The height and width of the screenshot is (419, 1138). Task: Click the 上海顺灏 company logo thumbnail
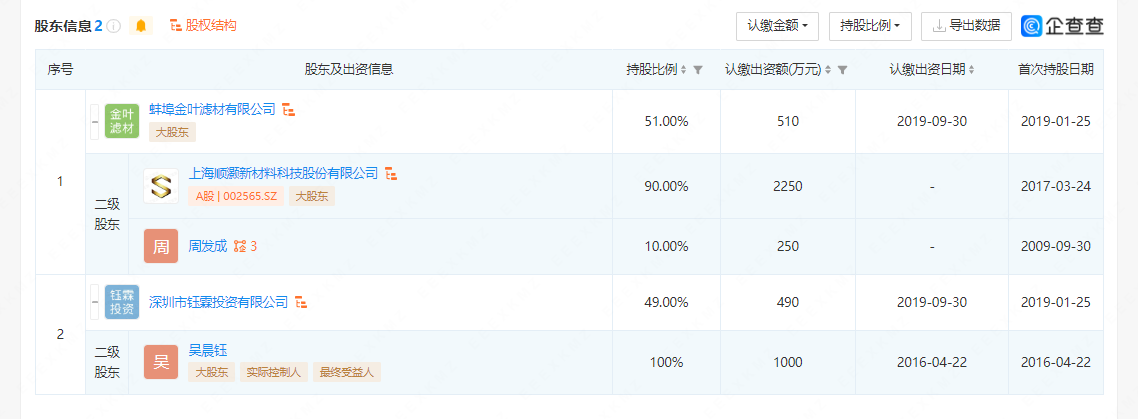(161, 186)
